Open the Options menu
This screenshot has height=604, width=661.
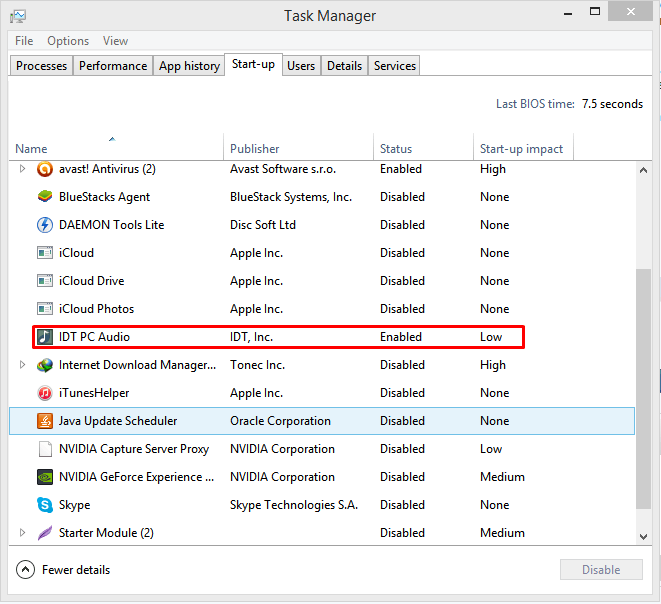coord(68,41)
